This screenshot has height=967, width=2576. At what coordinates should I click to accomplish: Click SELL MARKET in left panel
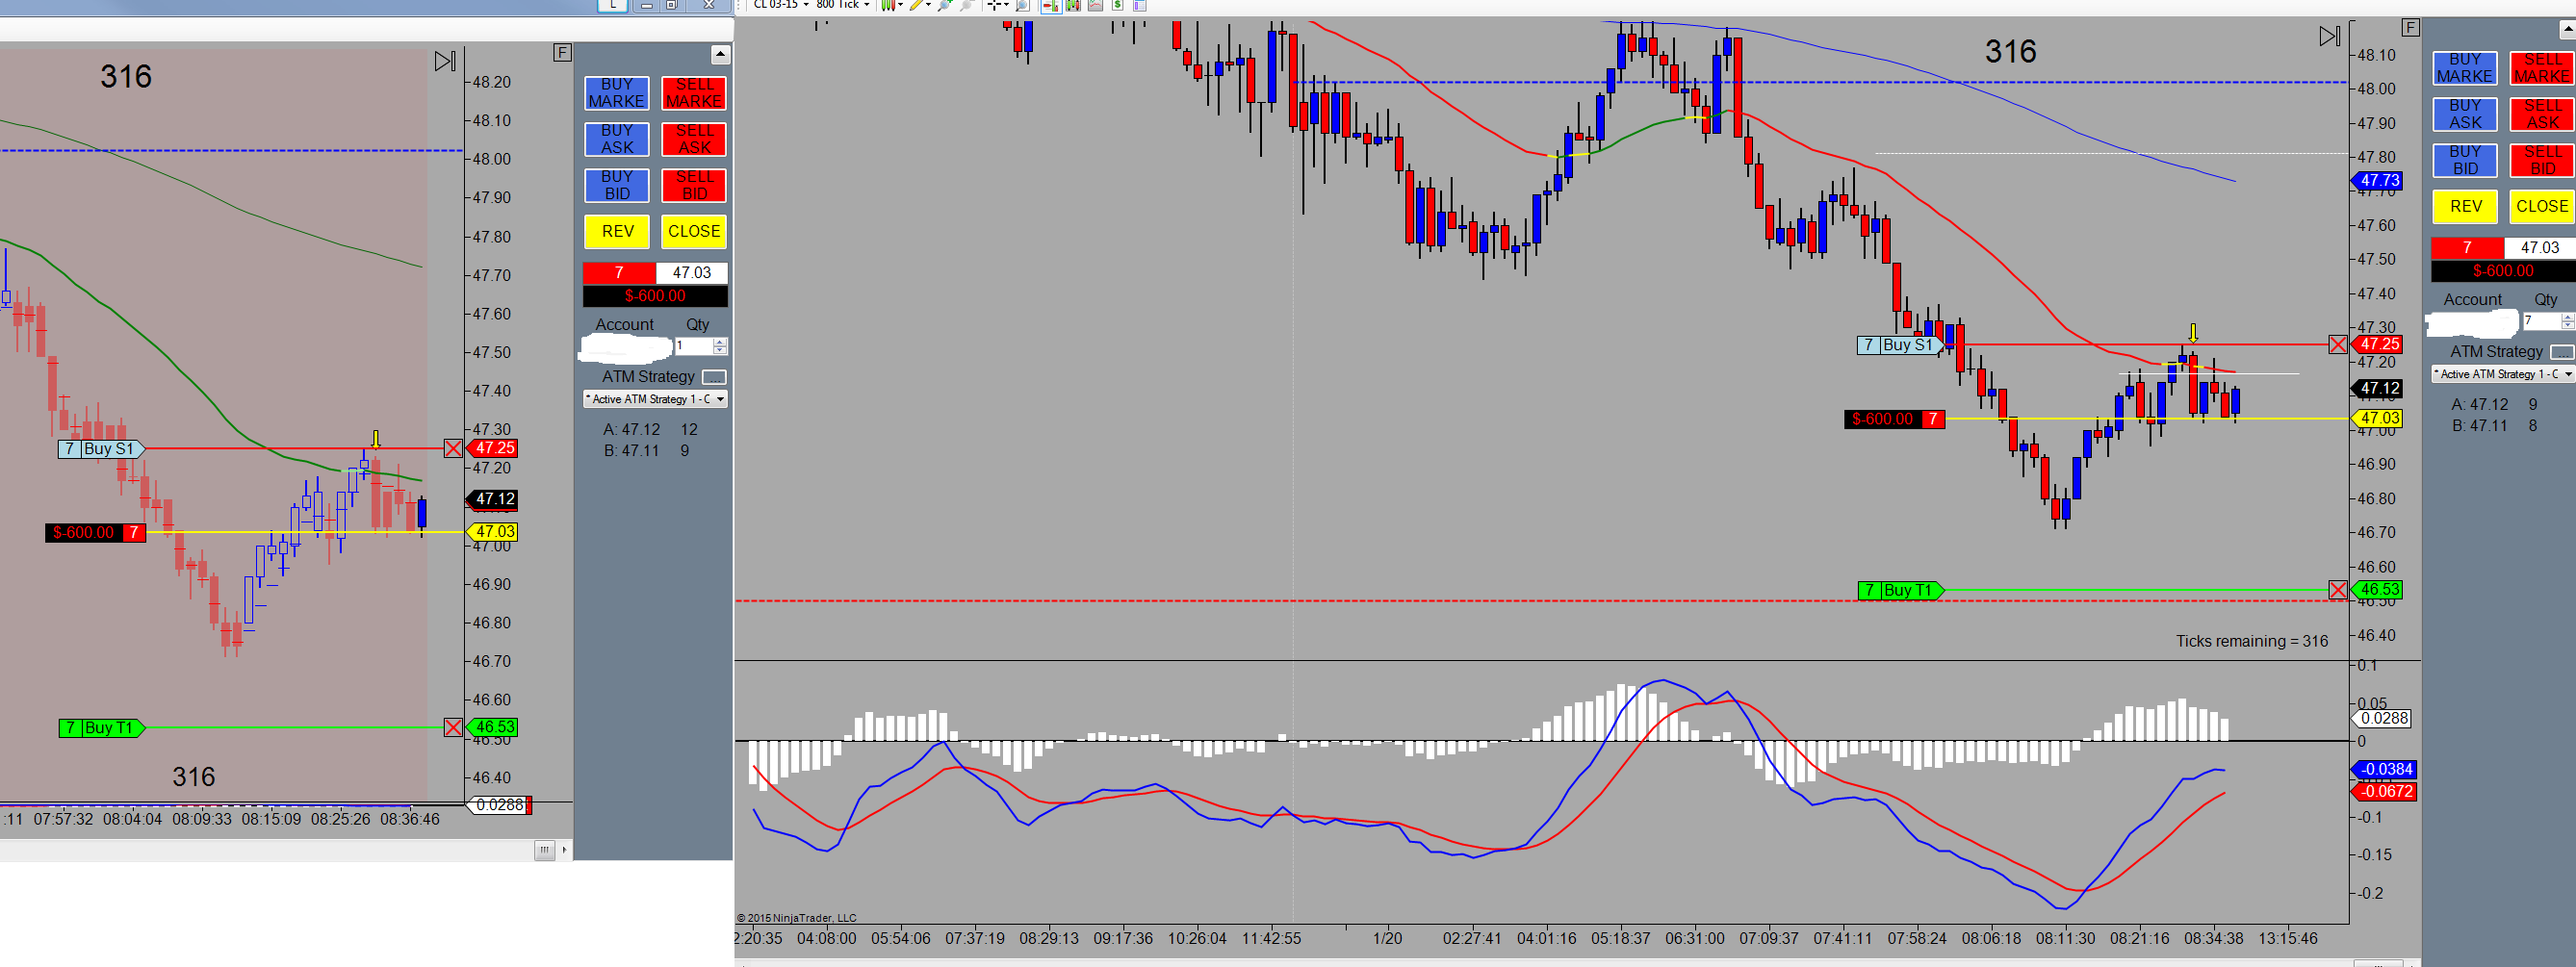(694, 93)
